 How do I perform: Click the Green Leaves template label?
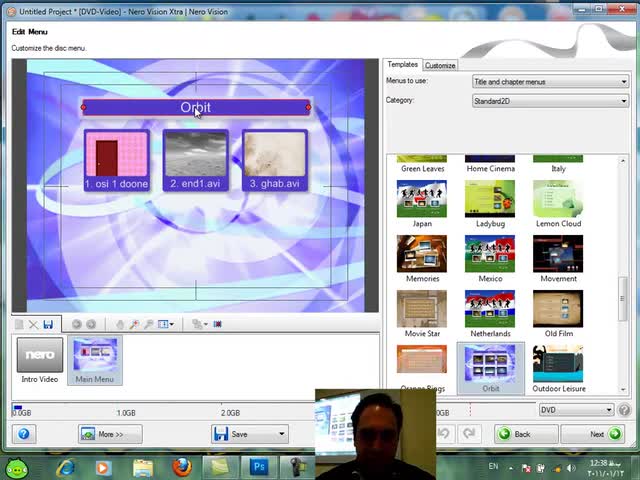click(422, 169)
